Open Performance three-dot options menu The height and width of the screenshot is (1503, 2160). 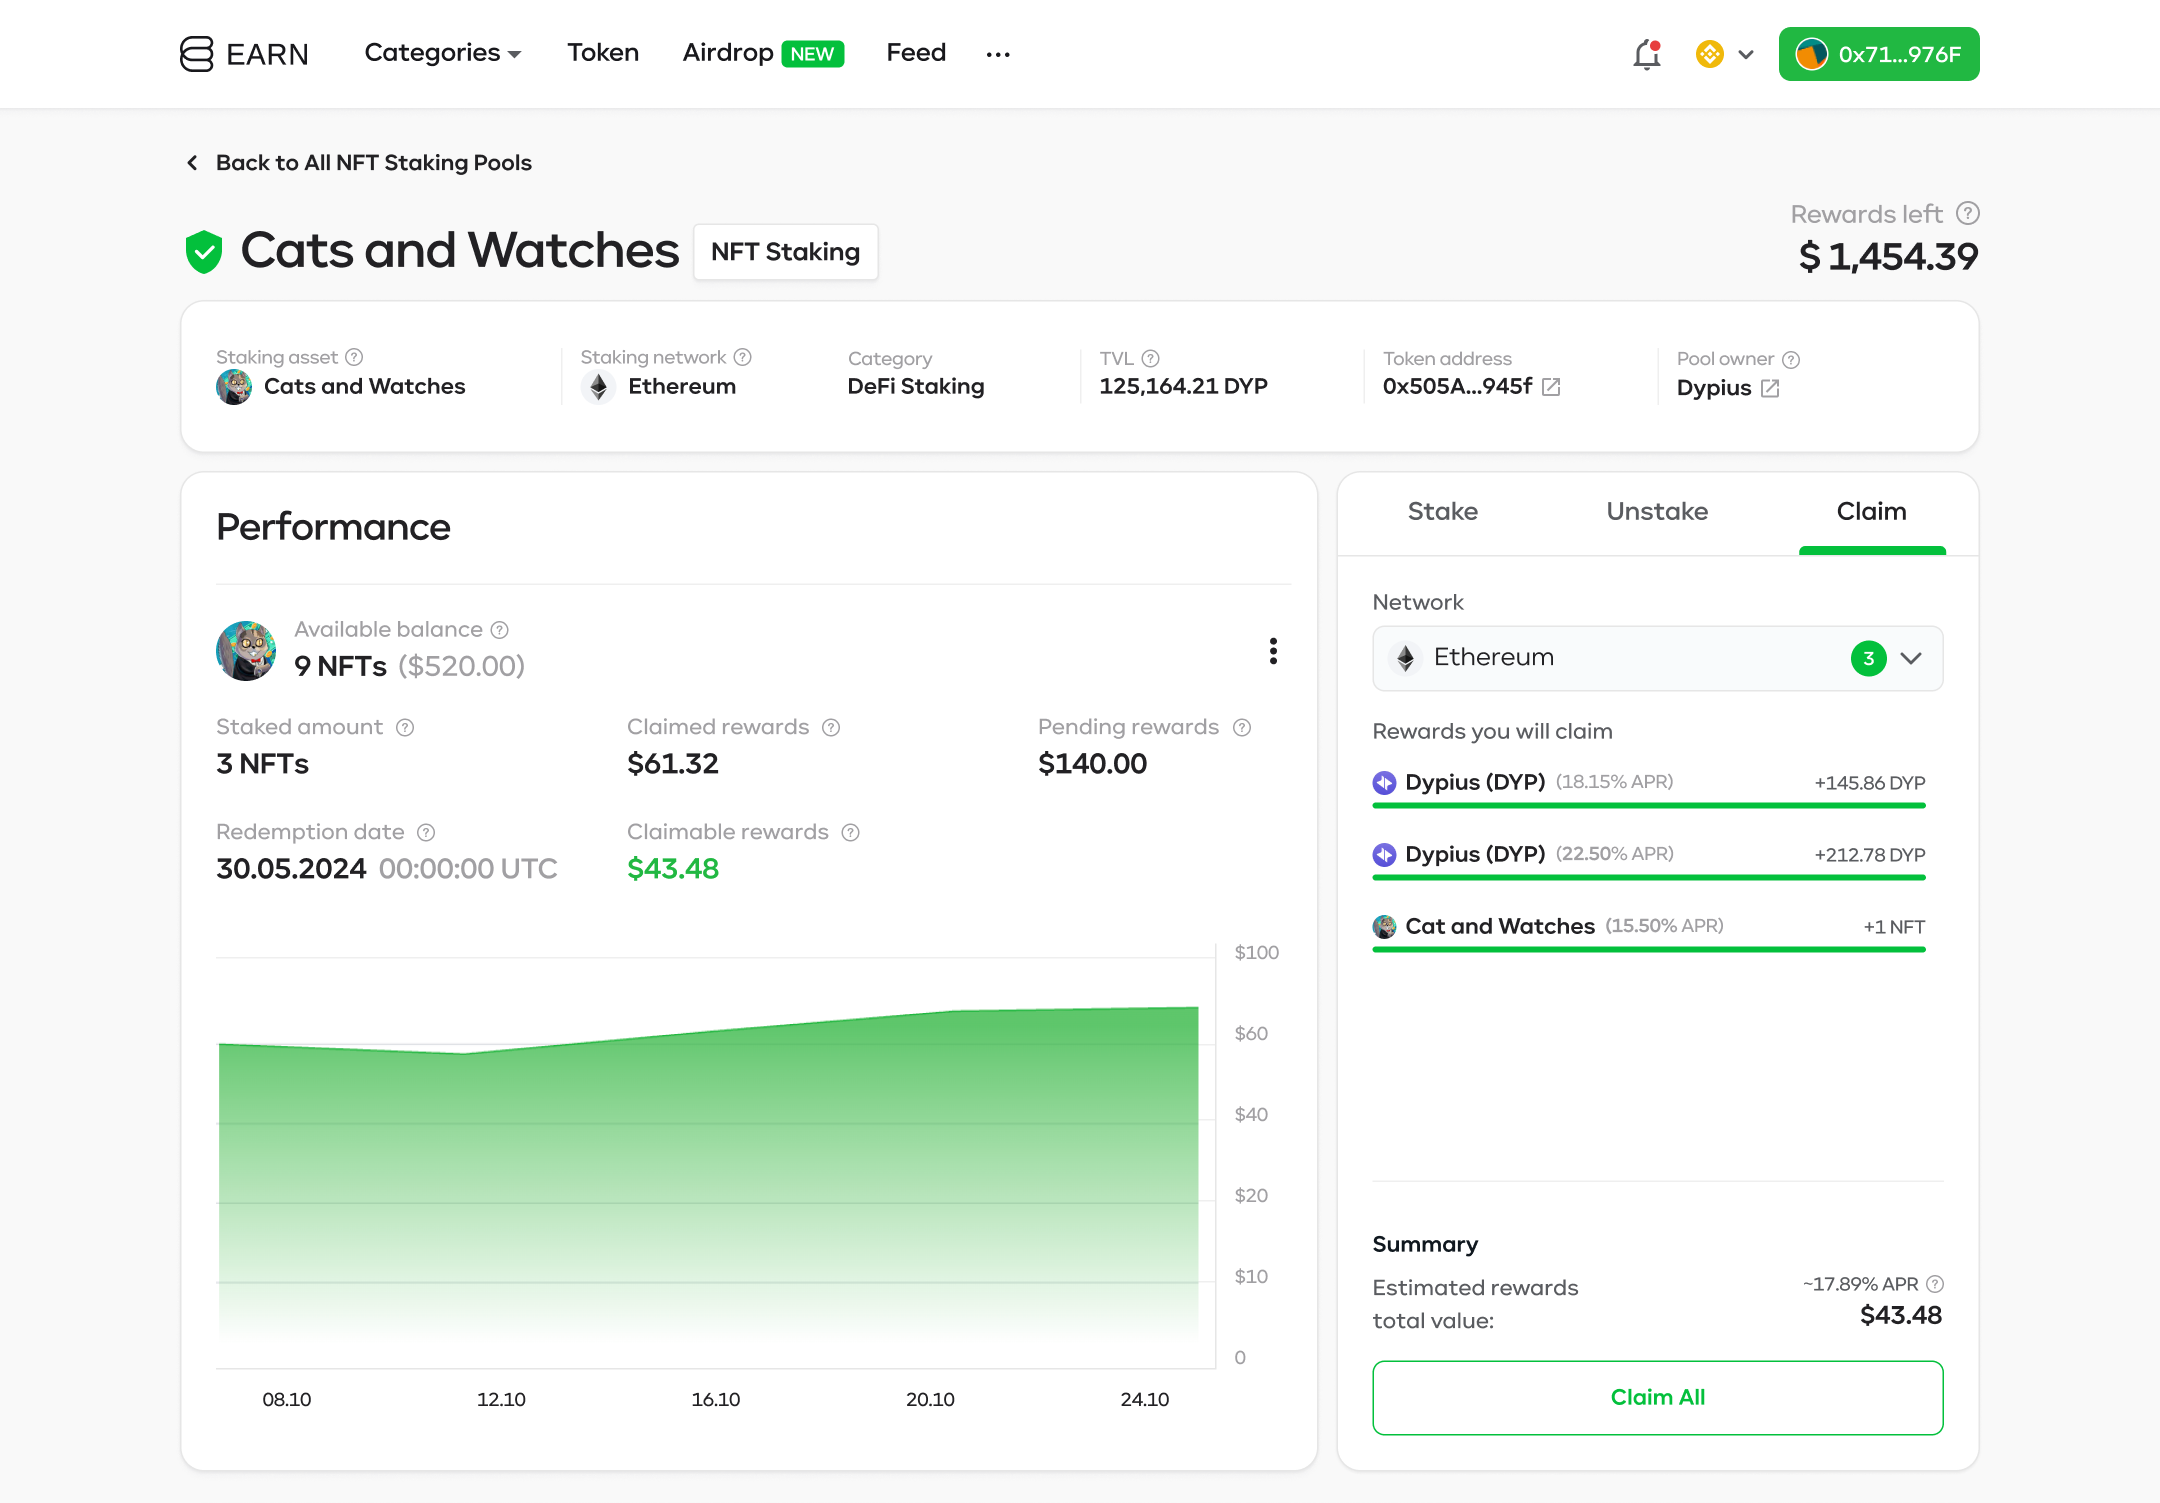(x=1273, y=651)
